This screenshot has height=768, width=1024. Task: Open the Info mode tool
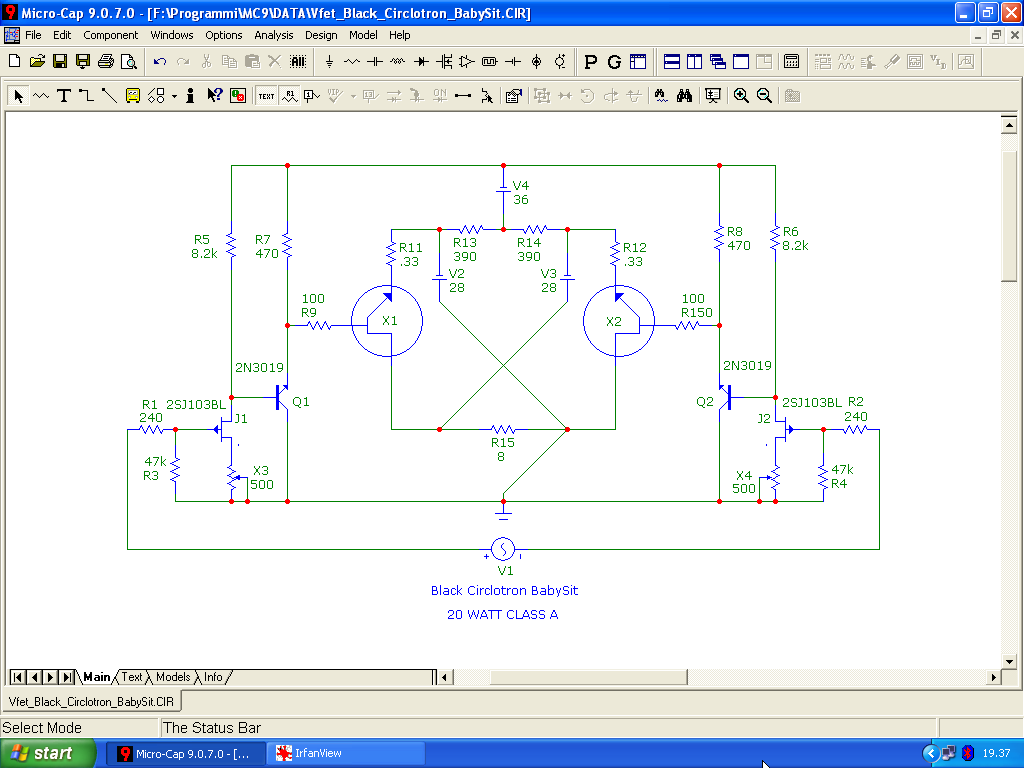(x=190, y=96)
